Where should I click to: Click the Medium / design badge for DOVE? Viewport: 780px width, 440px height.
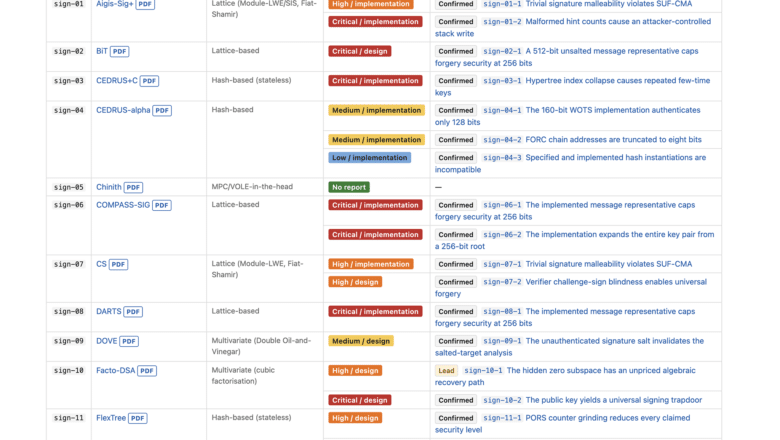(361, 342)
